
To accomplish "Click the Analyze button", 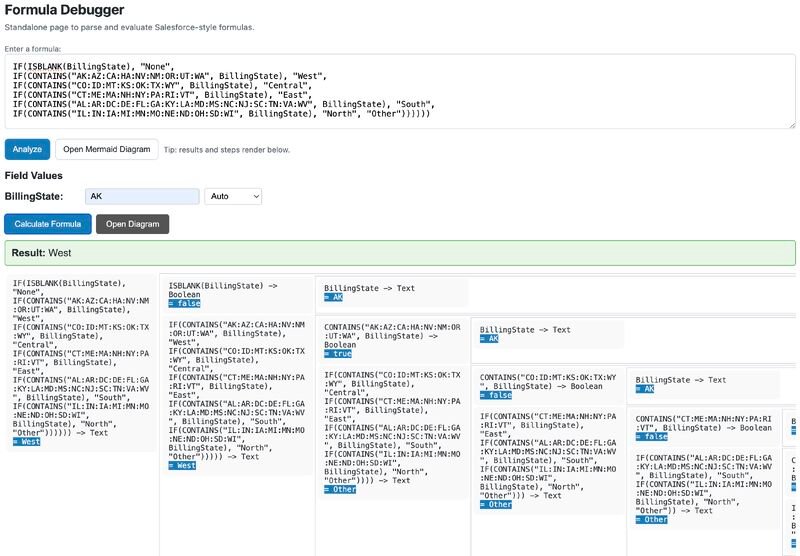I will tap(28, 149).
